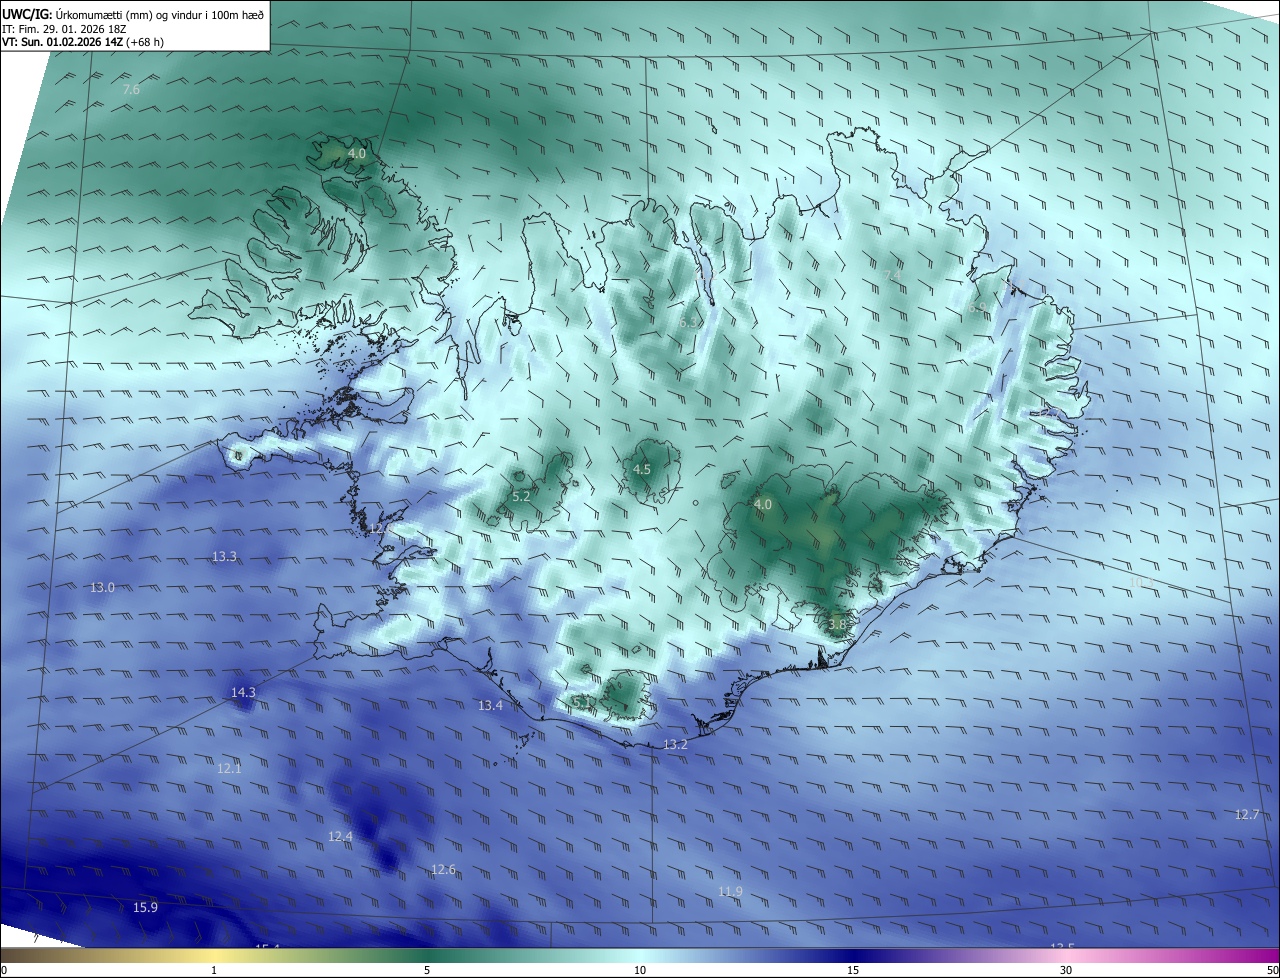
Task: Click the 12.1 value in the southwest sea
Action: point(229,769)
